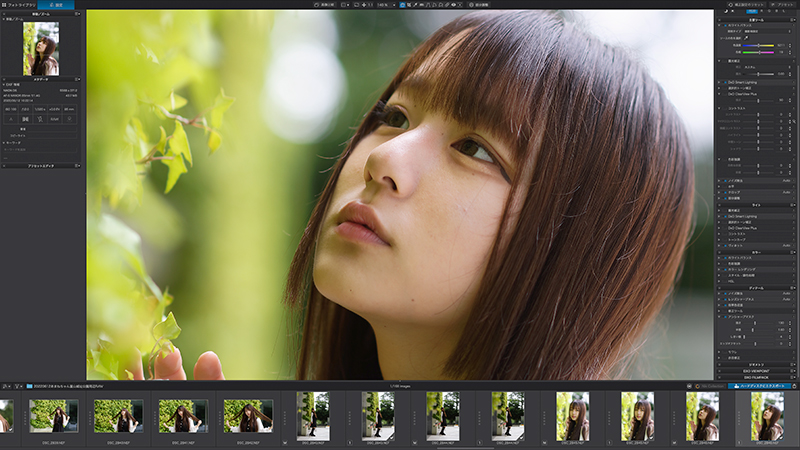The width and height of the screenshot is (800, 450).
Task: Adjust the exposure compensation slider
Action: [x=758, y=74]
